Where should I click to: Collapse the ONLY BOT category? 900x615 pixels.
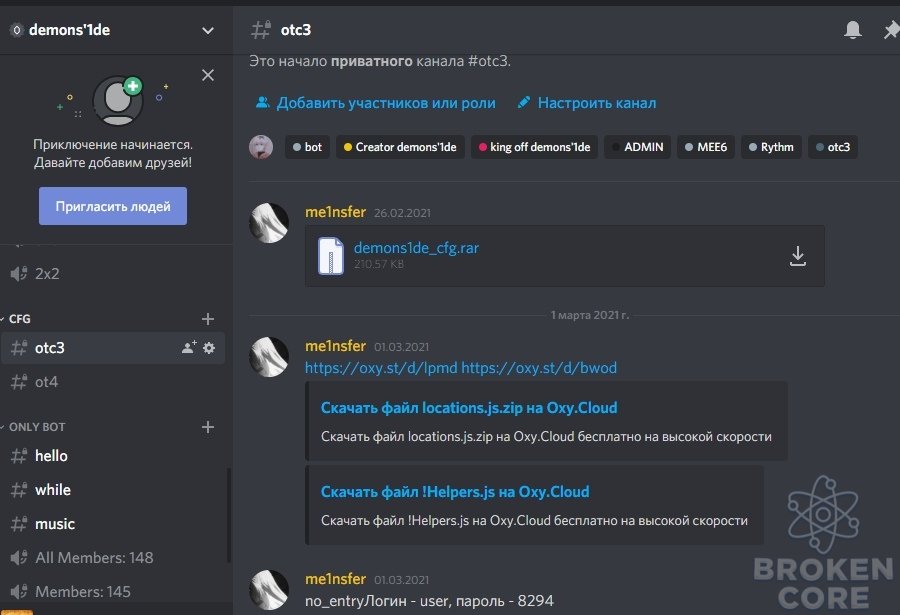33,427
